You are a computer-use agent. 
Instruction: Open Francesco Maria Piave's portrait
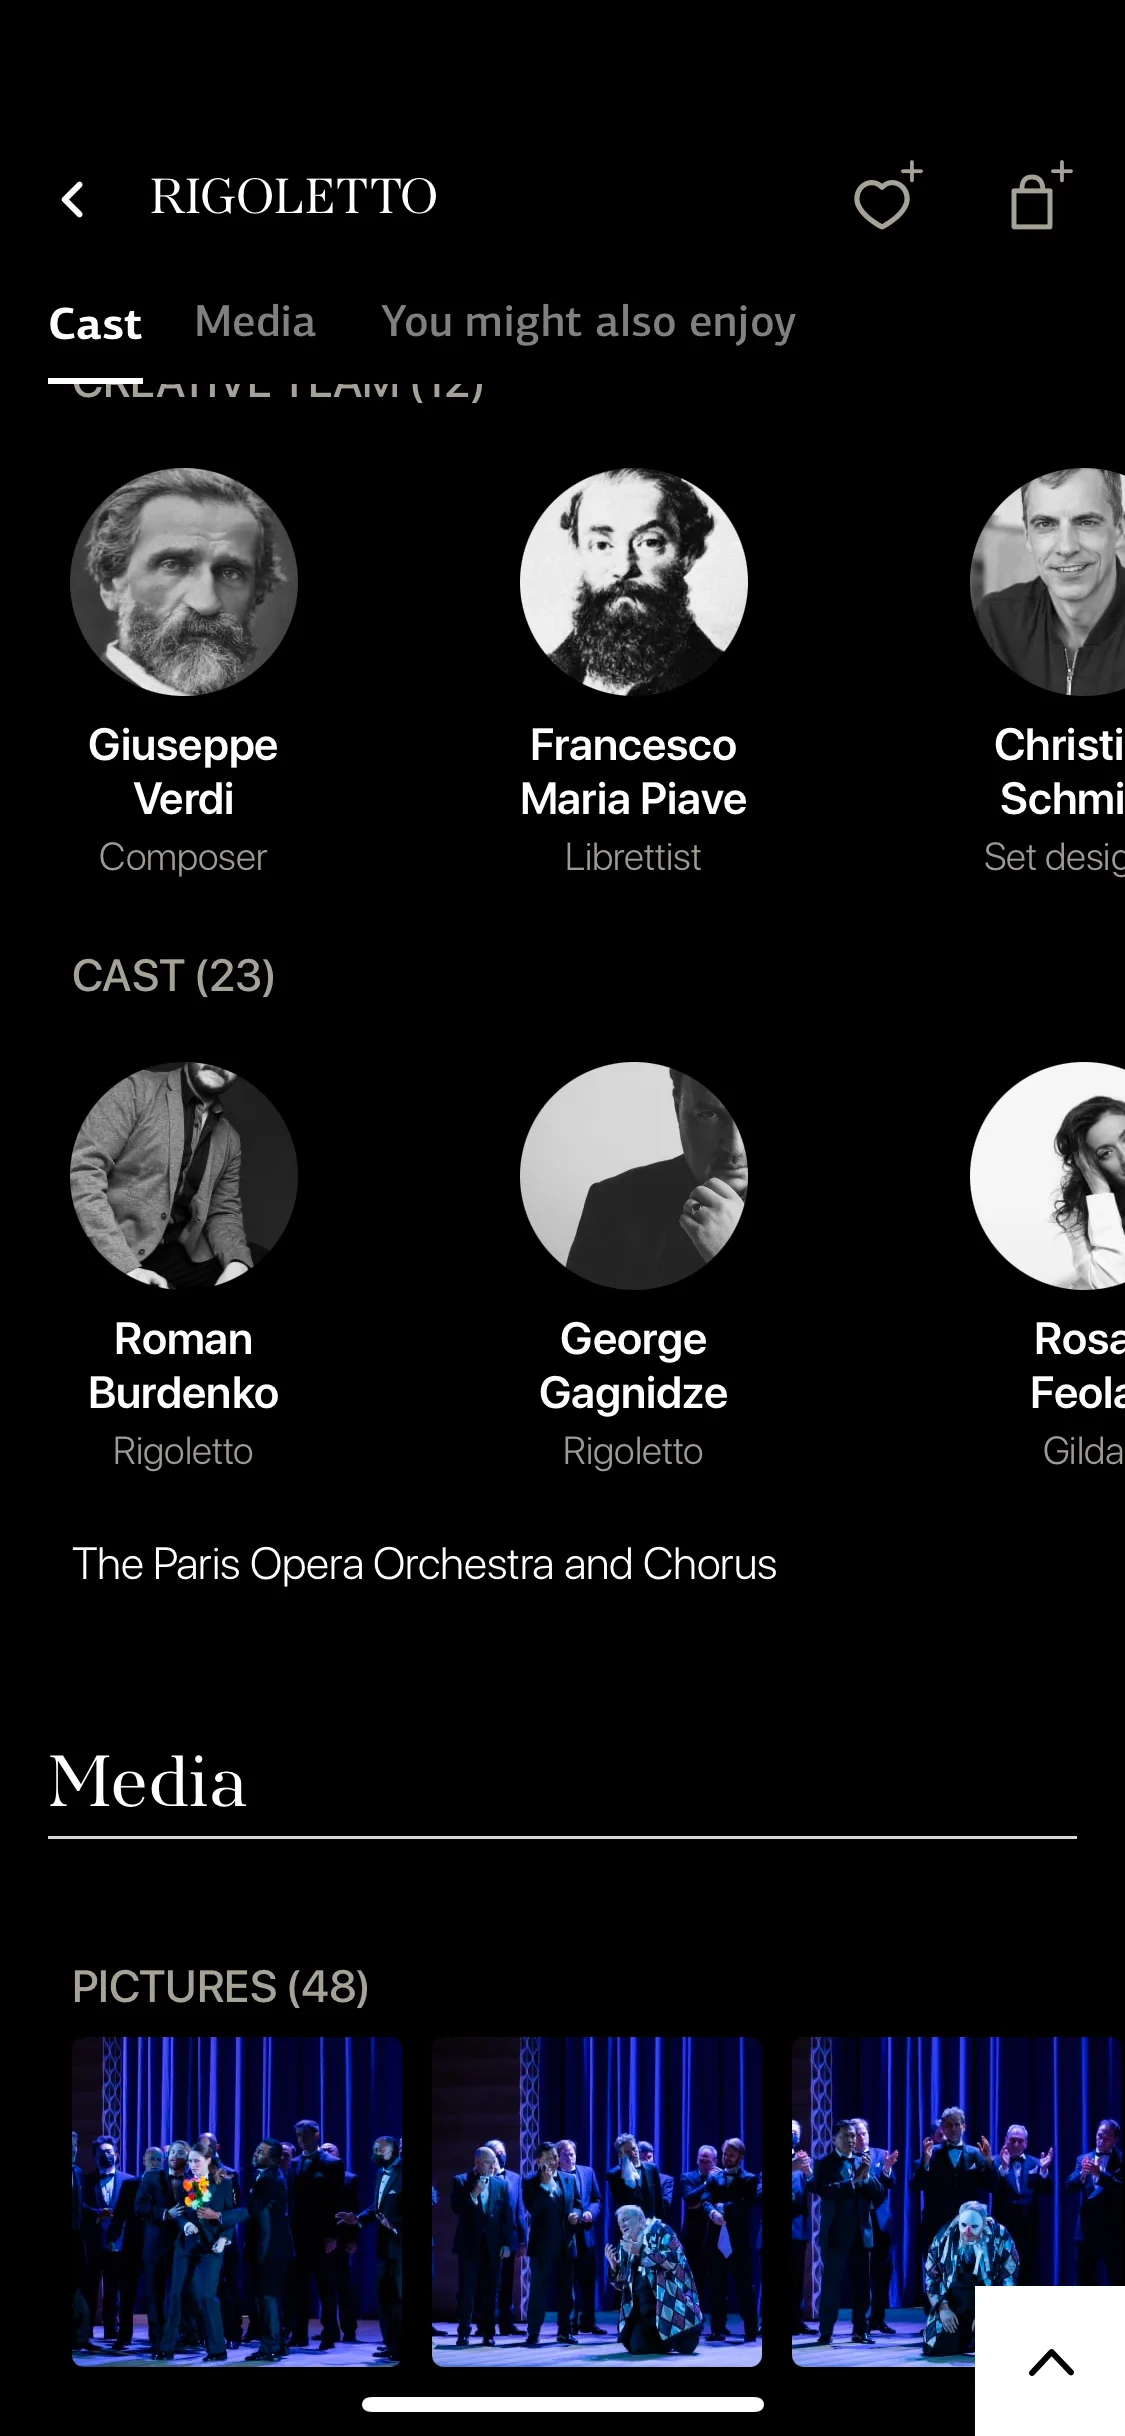coord(634,582)
